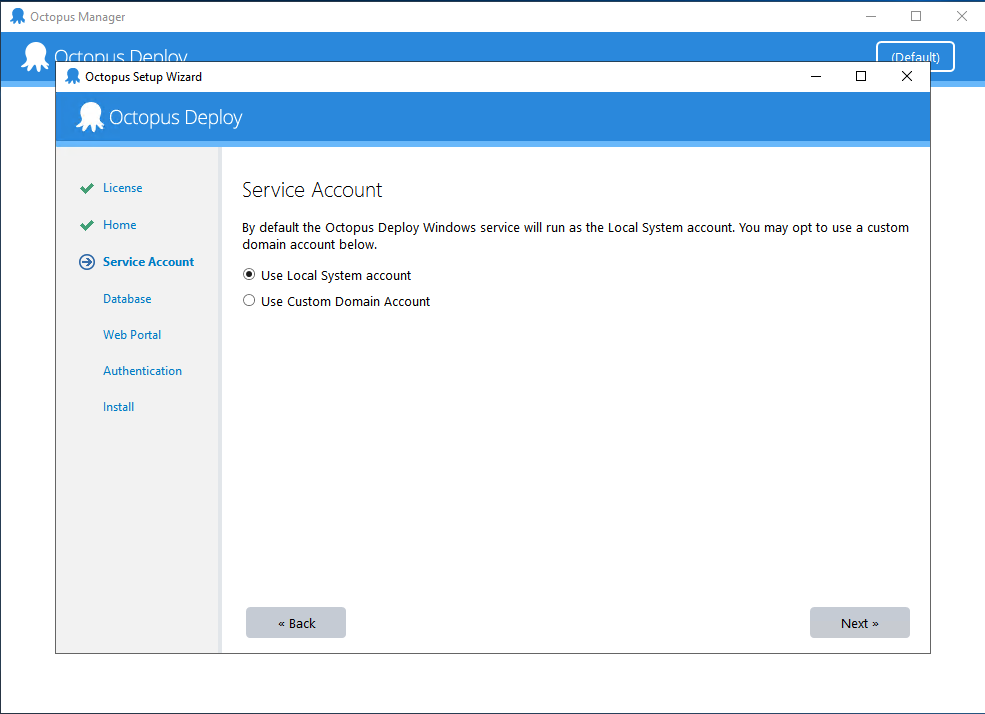The image size is (985, 714).
Task: Open the License step in sidebar
Action: (122, 188)
